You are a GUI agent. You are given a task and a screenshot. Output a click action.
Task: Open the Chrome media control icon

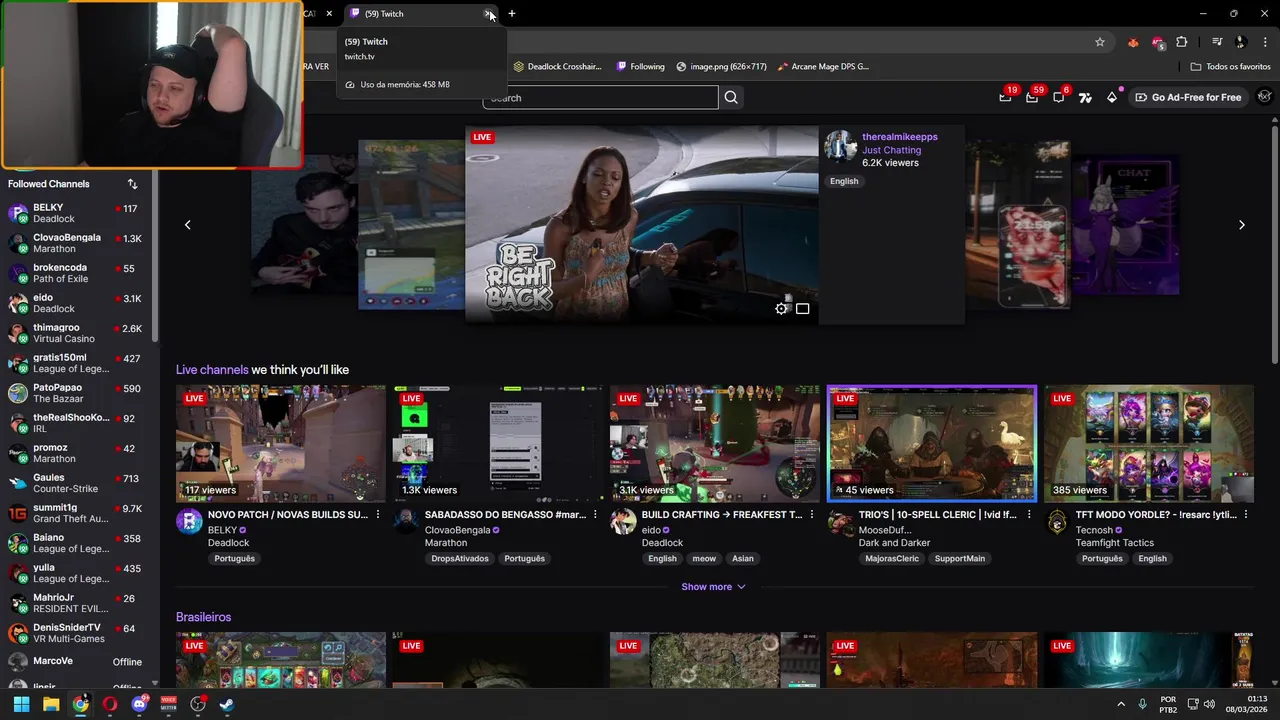pyautogui.click(x=1217, y=42)
